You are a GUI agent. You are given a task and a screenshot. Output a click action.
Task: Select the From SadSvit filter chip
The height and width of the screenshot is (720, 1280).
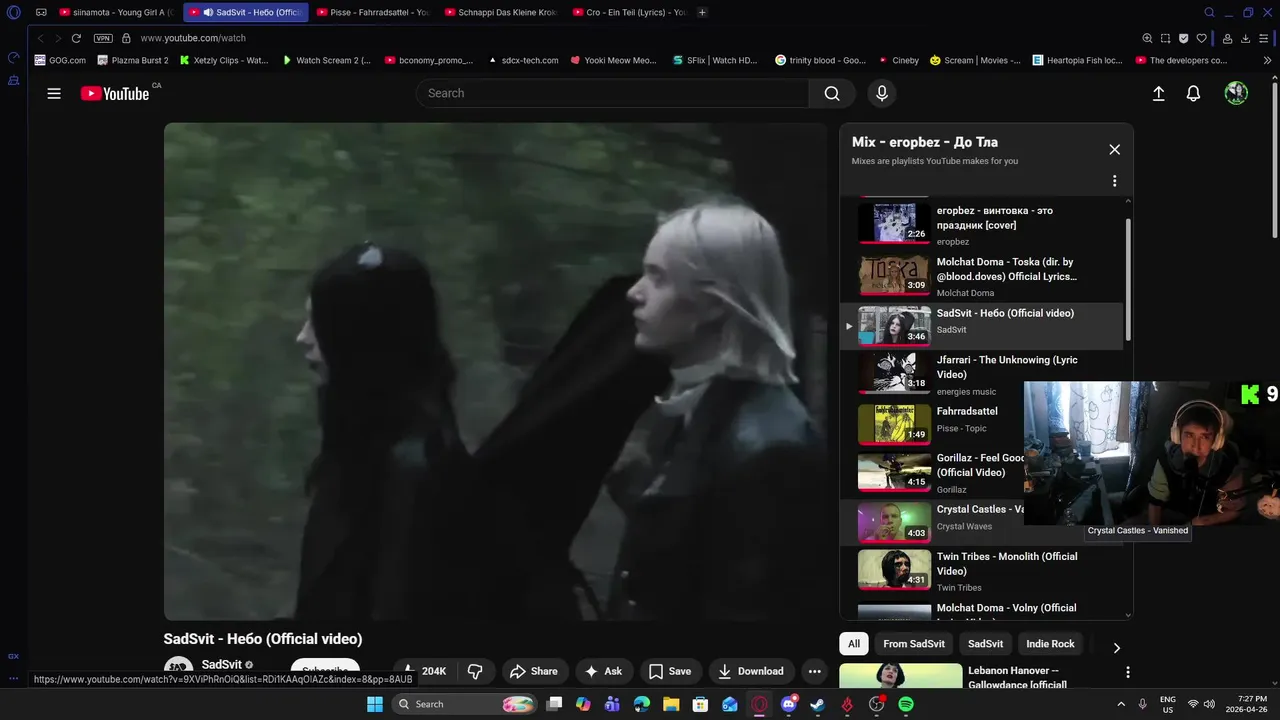(914, 644)
